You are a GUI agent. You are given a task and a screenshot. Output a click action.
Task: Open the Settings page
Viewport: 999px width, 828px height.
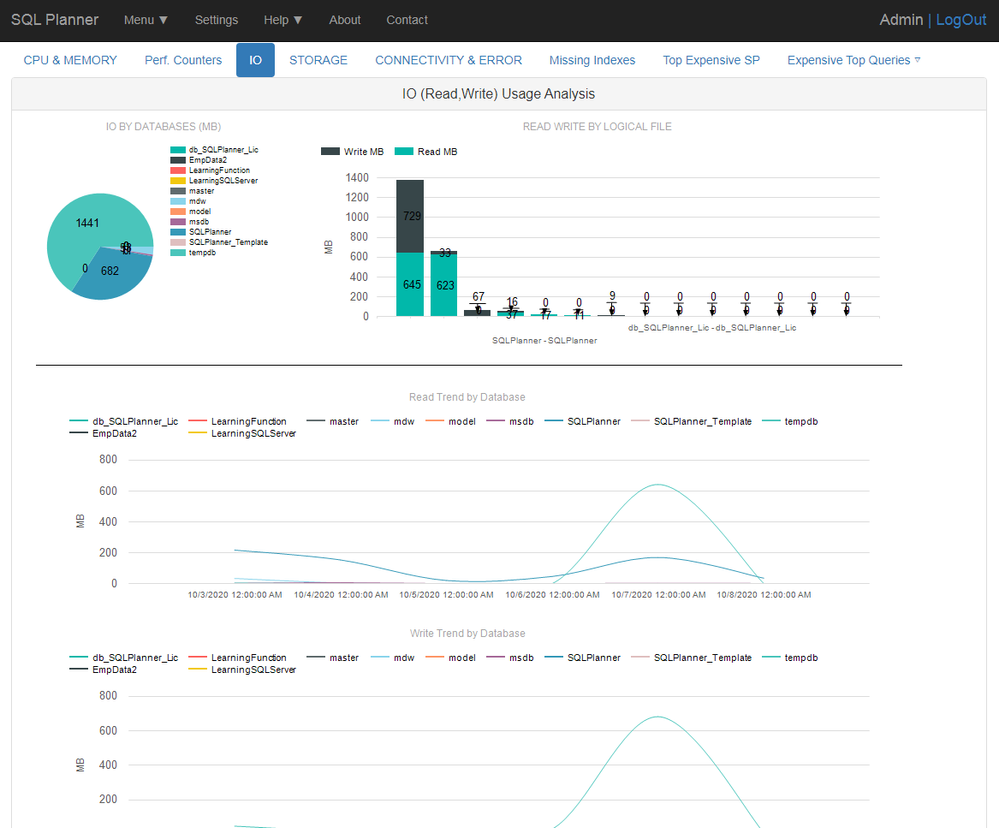coord(216,20)
